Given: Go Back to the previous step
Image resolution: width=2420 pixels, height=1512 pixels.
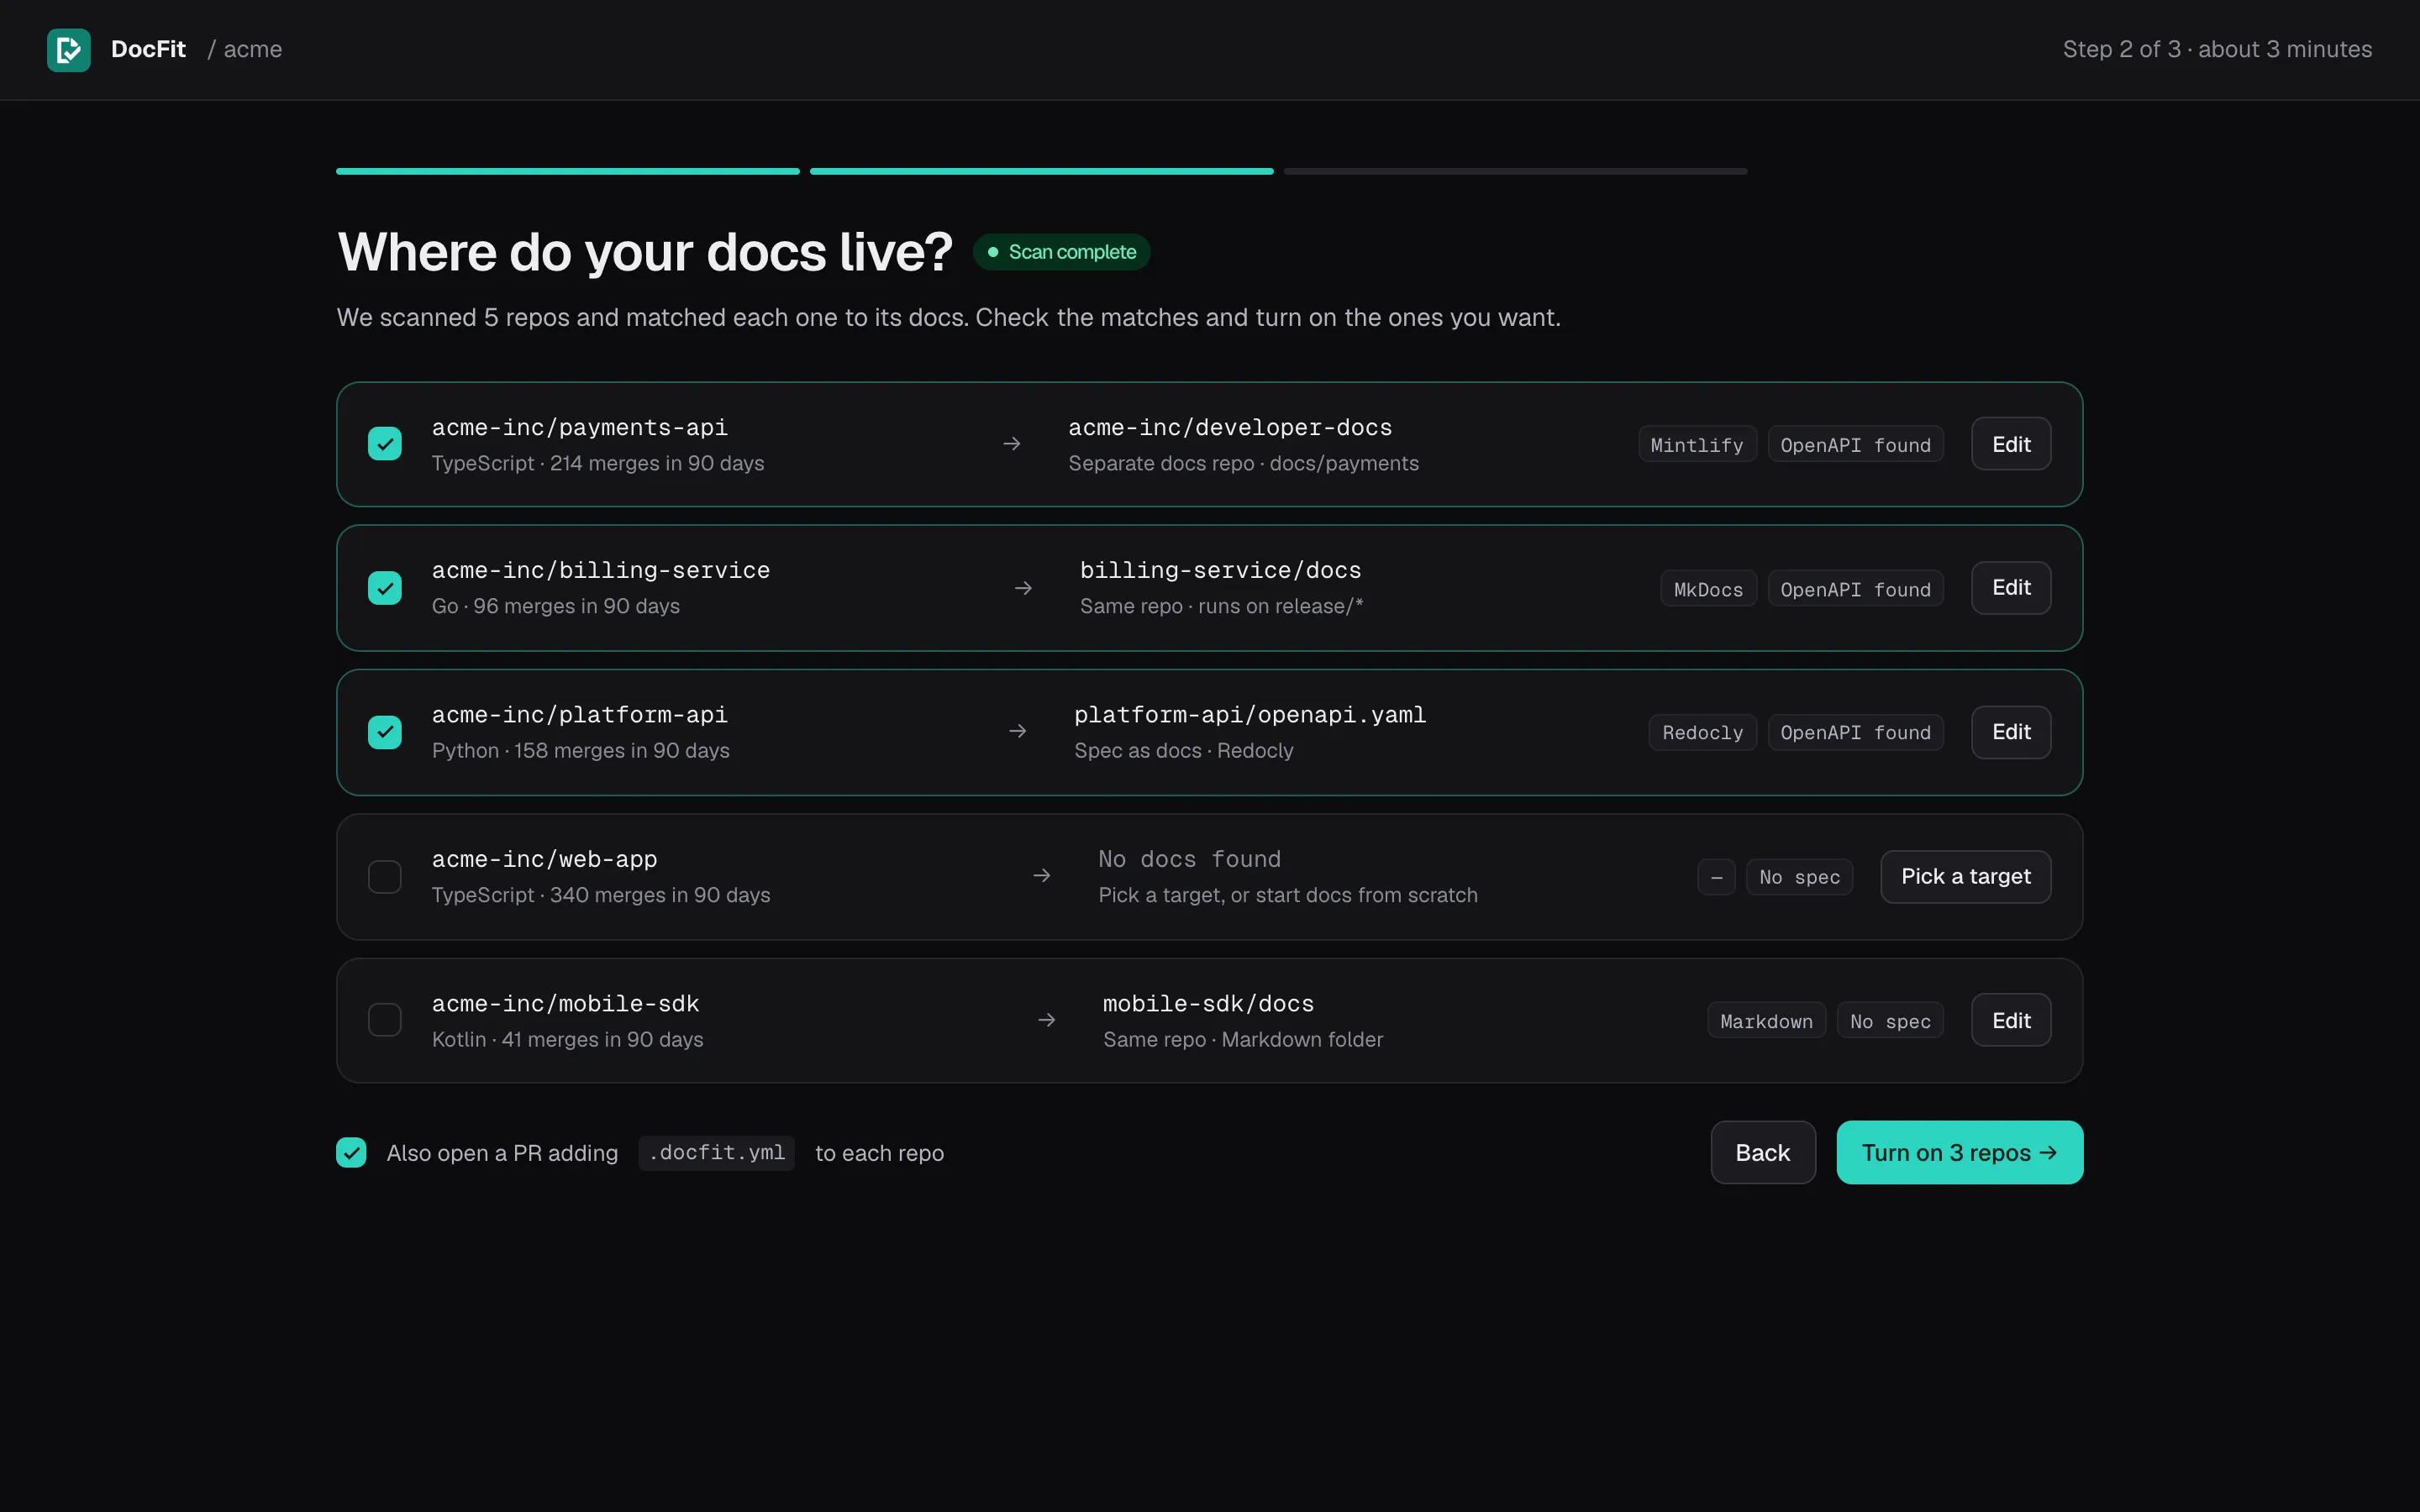Looking at the screenshot, I should tap(1763, 1153).
